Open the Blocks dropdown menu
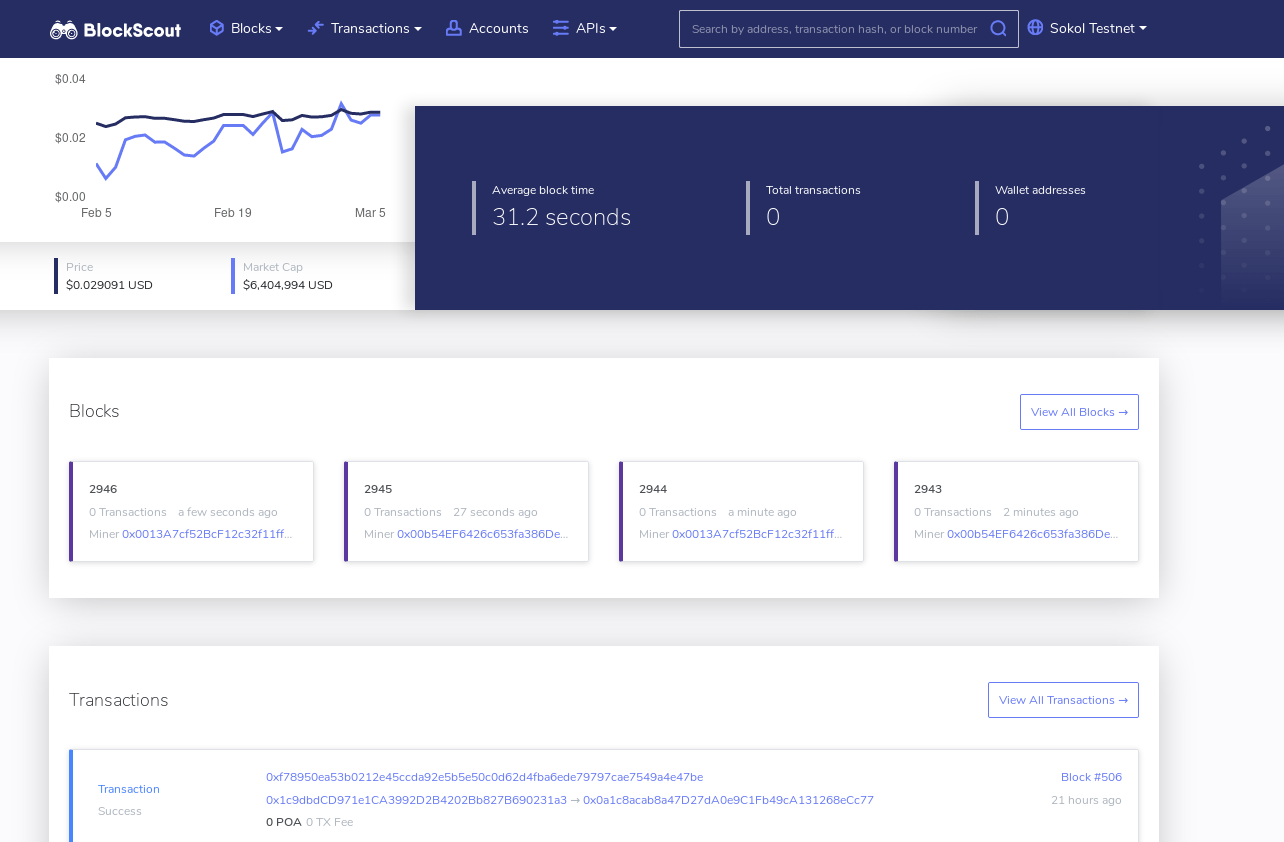 [x=246, y=28]
